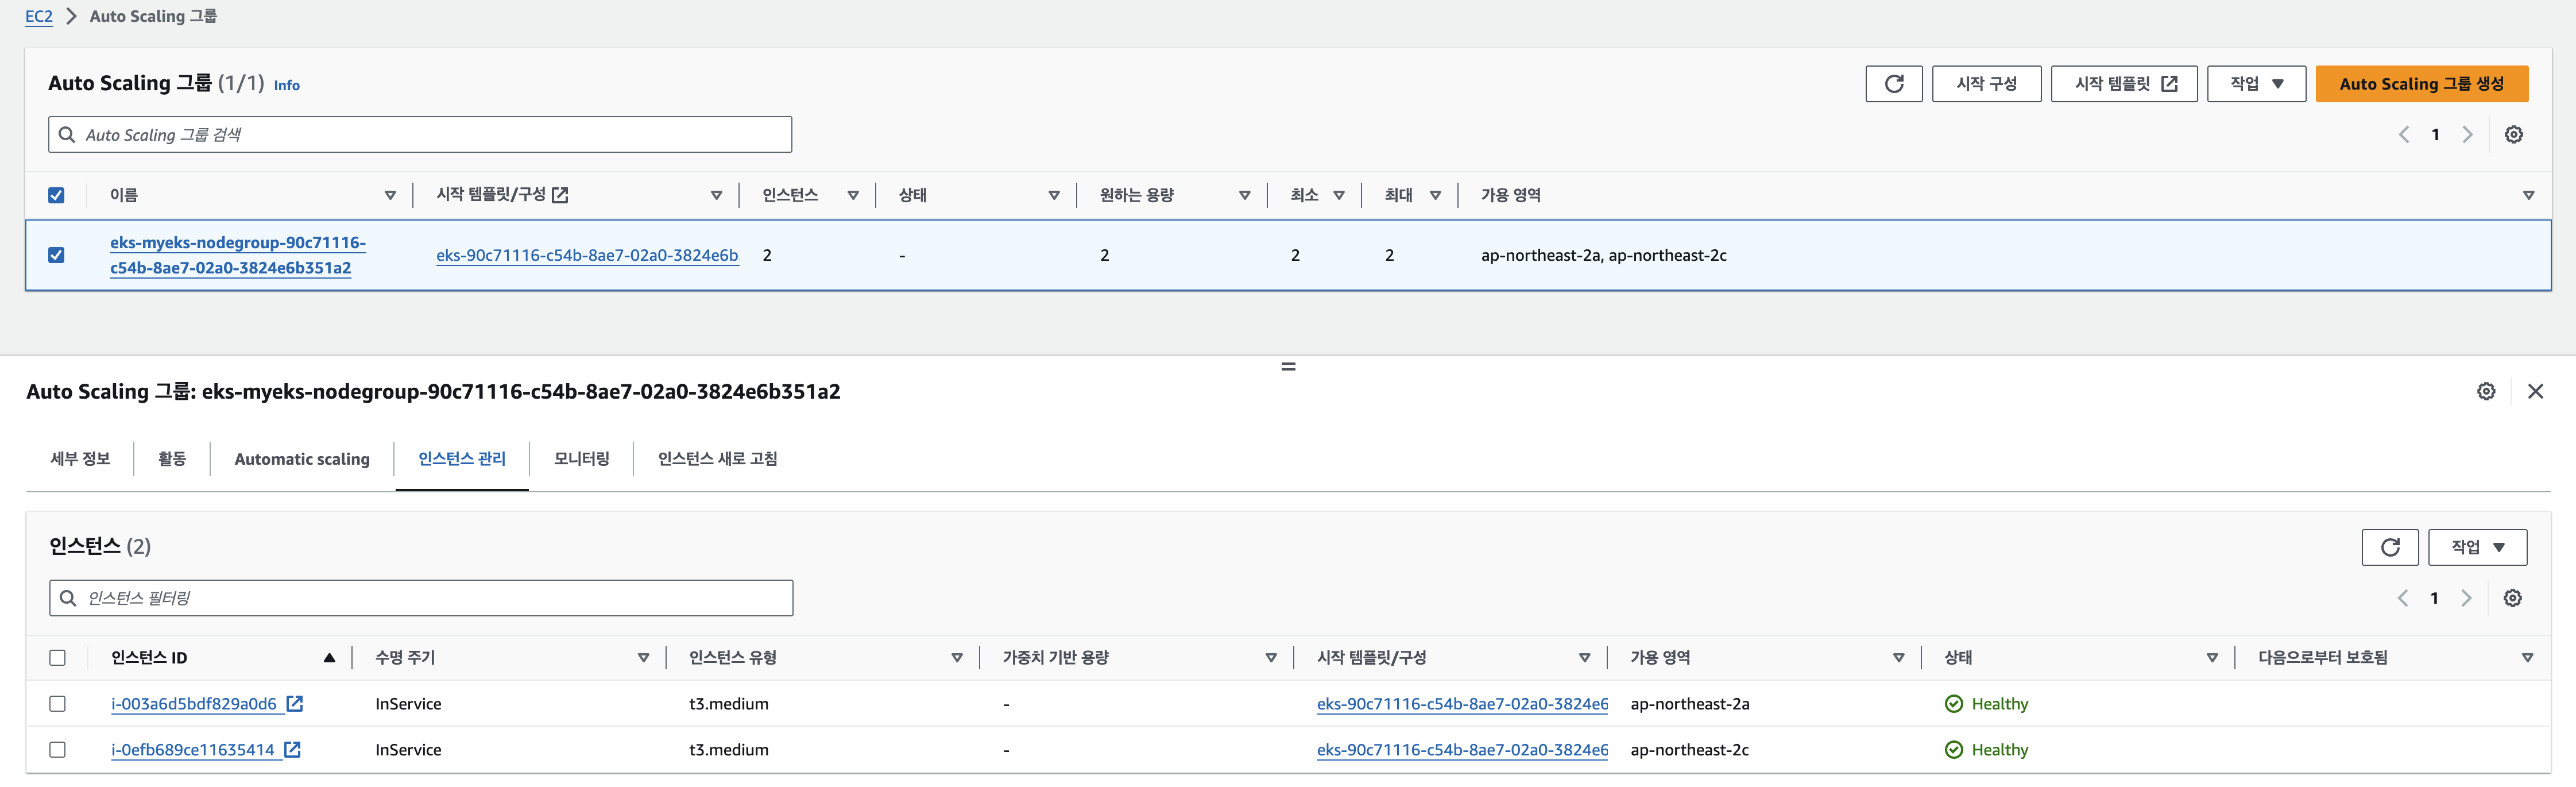Select instance i-003a6d5bdf829a0d6 checkbox
The height and width of the screenshot is (787, 2576).
(x=57, y=704)
